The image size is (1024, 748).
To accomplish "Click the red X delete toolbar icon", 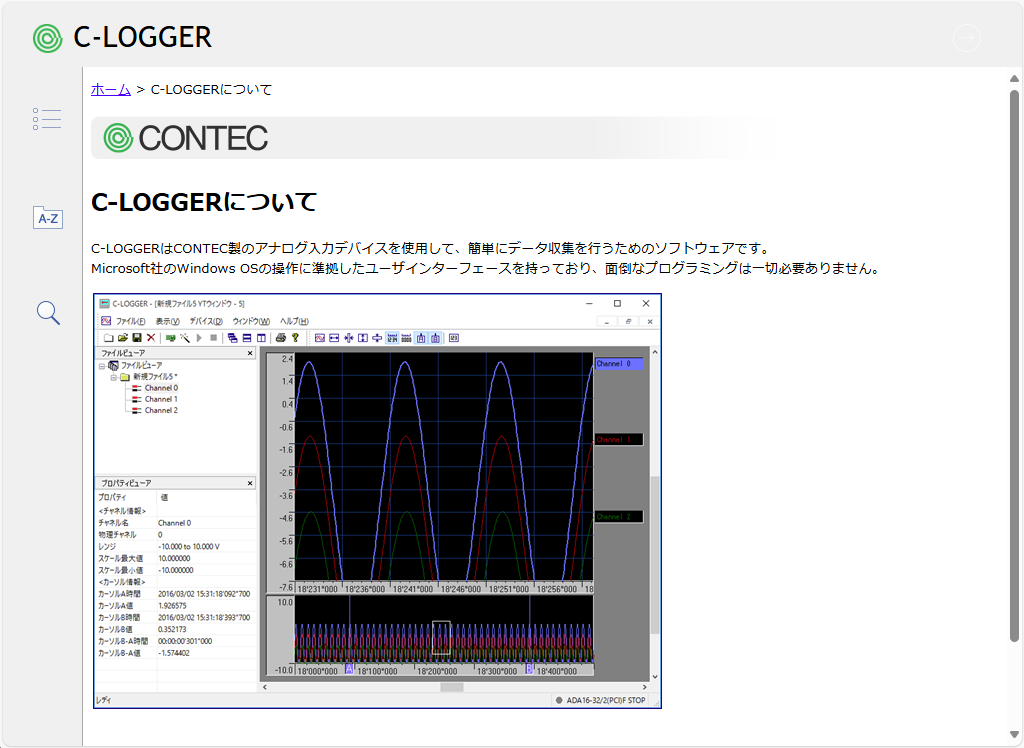I will 151,338.
